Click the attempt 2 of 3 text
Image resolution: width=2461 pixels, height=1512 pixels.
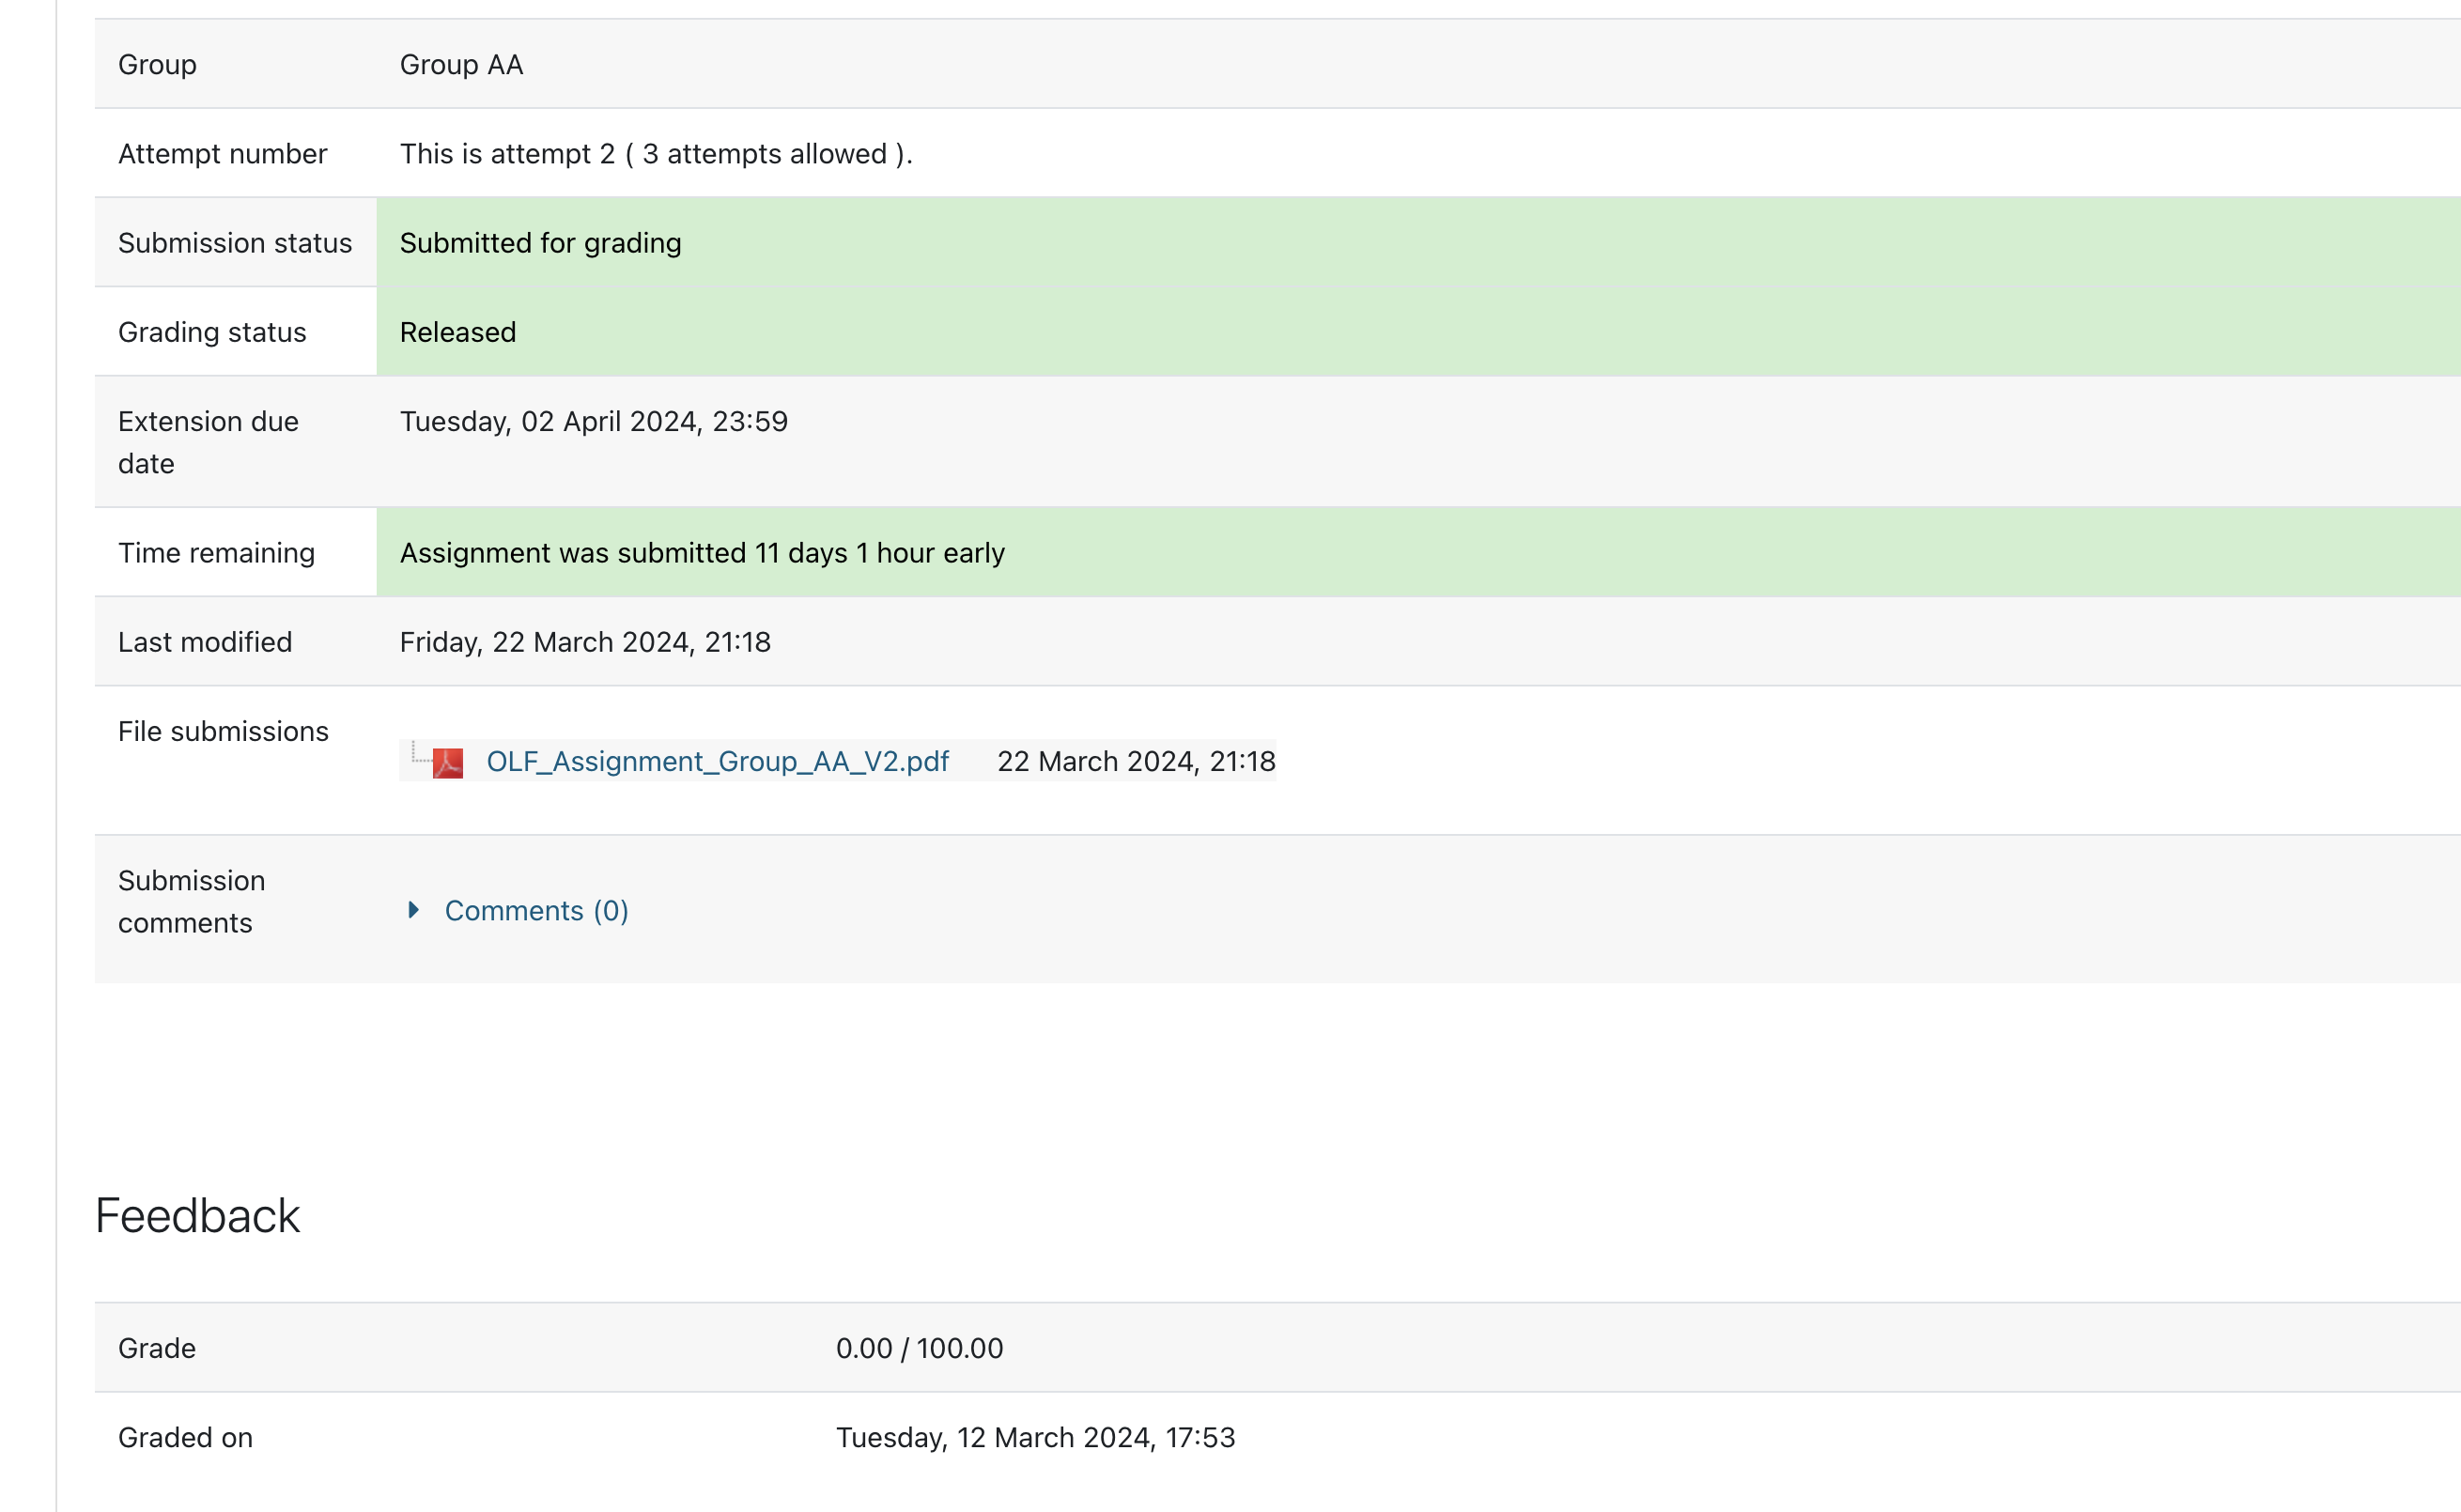click(x=656, y=154)
